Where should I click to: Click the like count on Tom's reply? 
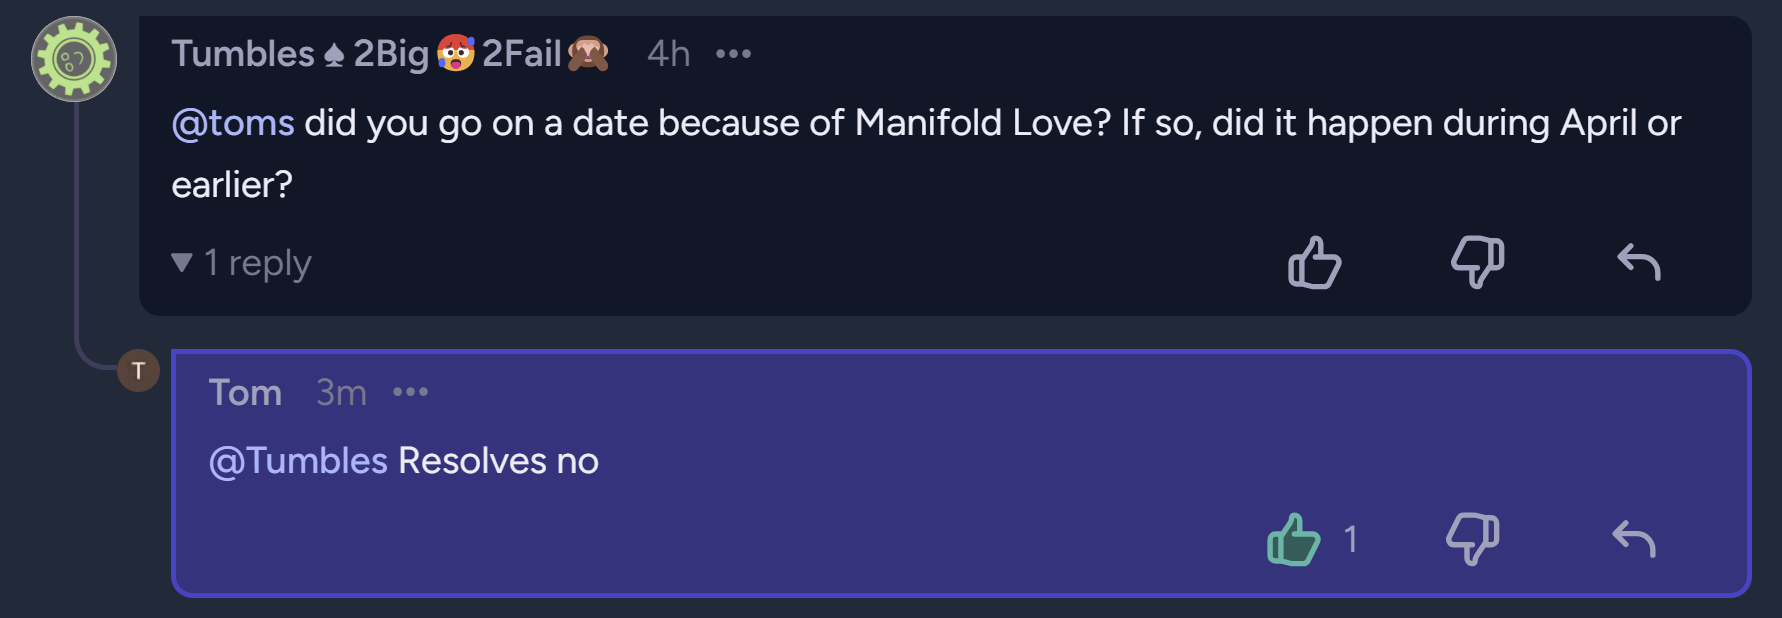point(1351,540)
